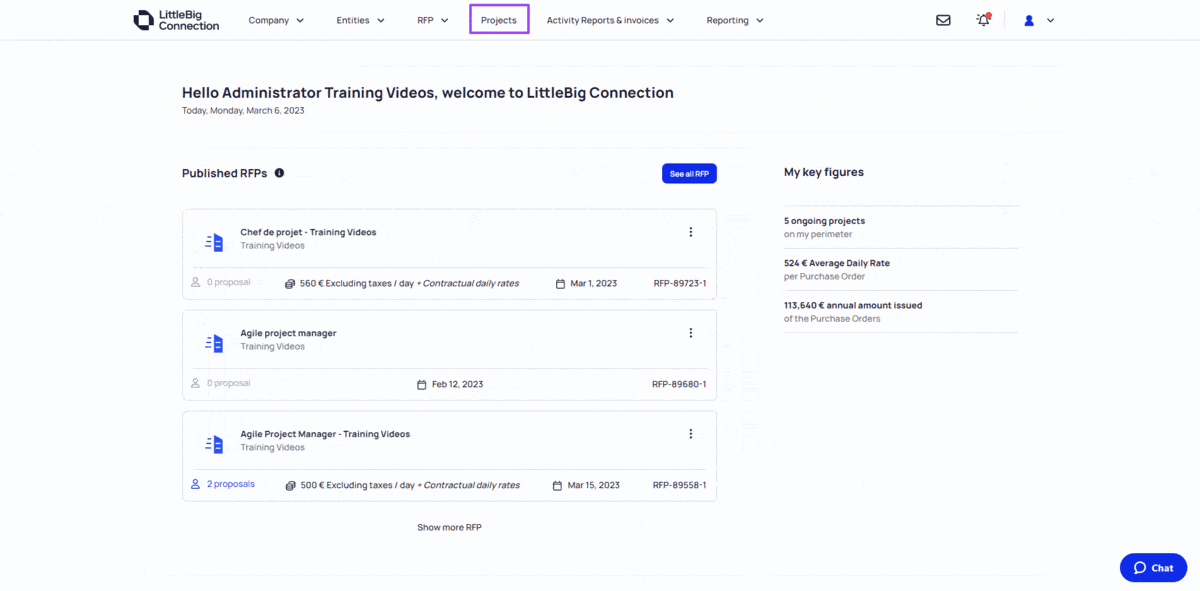
Task: Open the 2 proposals link
Action: (x=231, y=484)
